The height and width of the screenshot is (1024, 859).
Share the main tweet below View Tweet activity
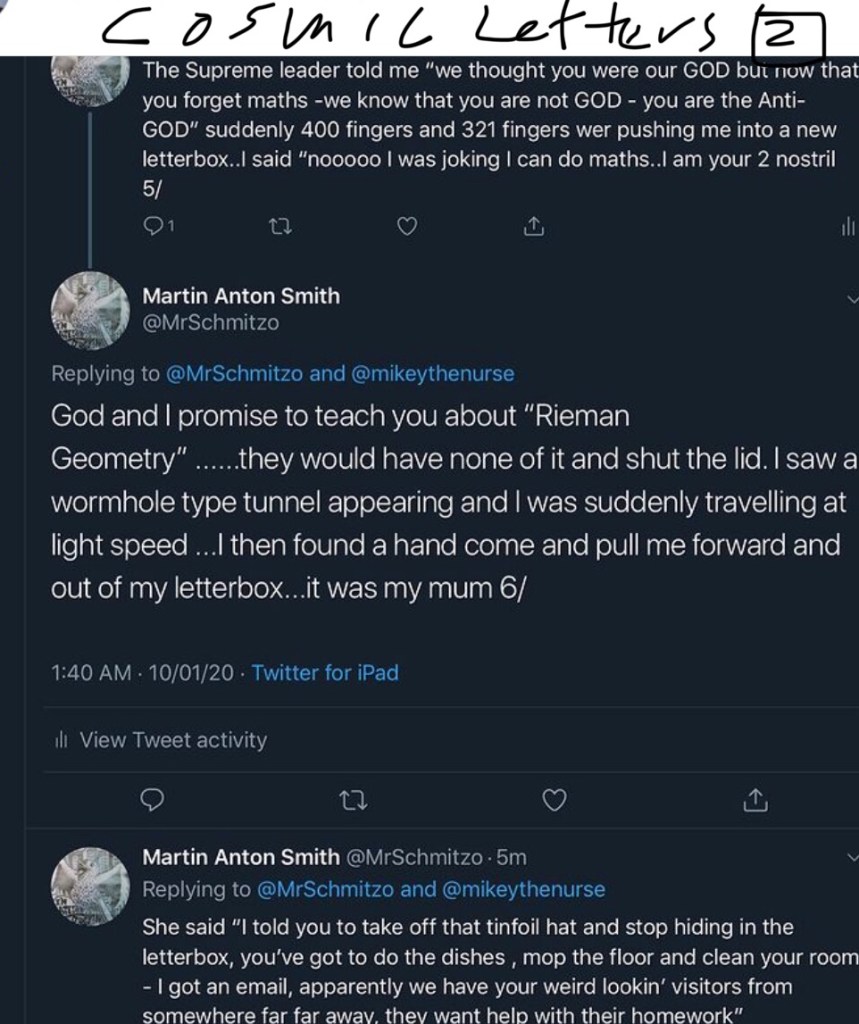point(756,799)
